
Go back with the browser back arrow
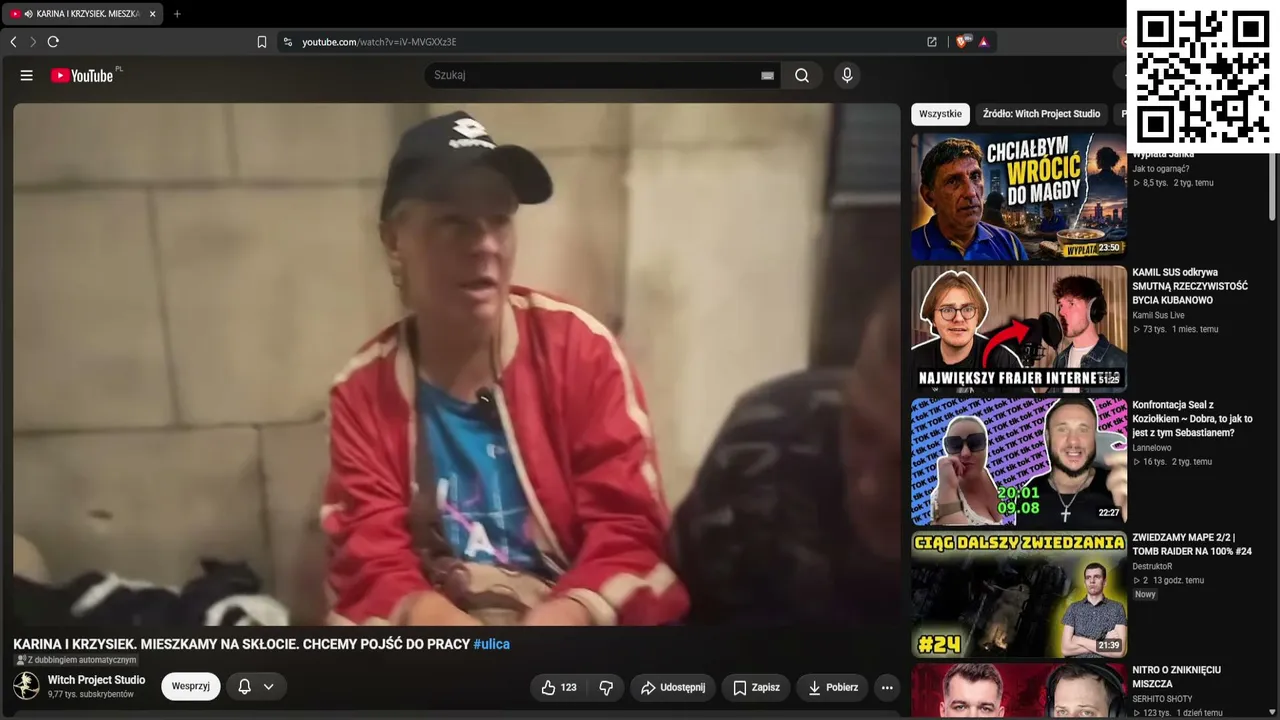point(13,42)
